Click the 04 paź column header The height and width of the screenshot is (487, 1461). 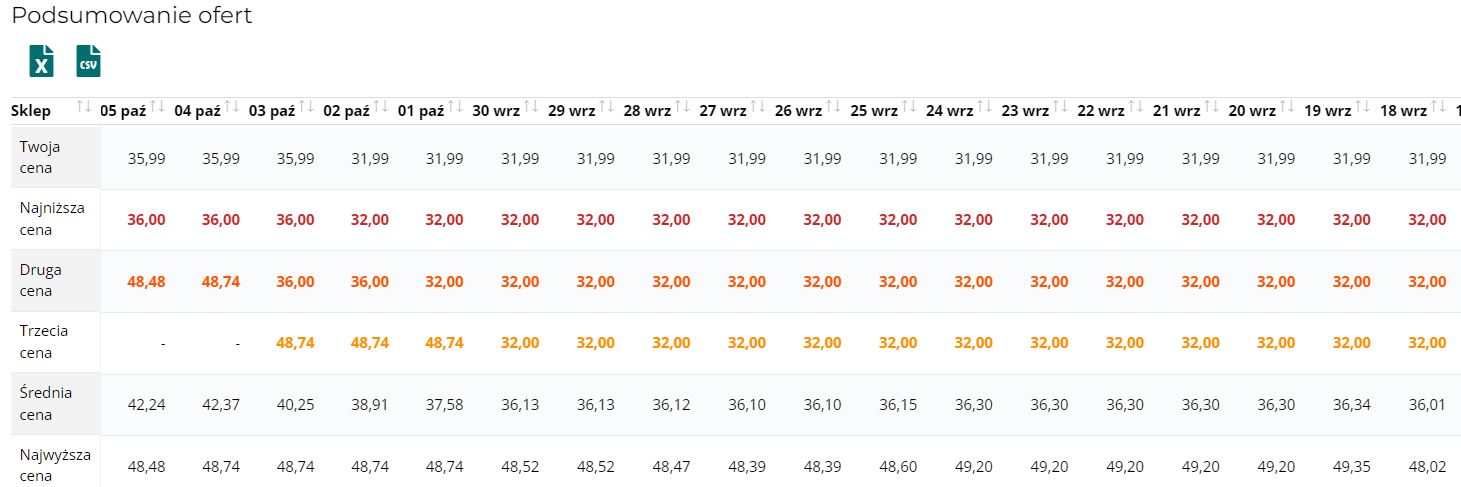click(x=197, y=111)
